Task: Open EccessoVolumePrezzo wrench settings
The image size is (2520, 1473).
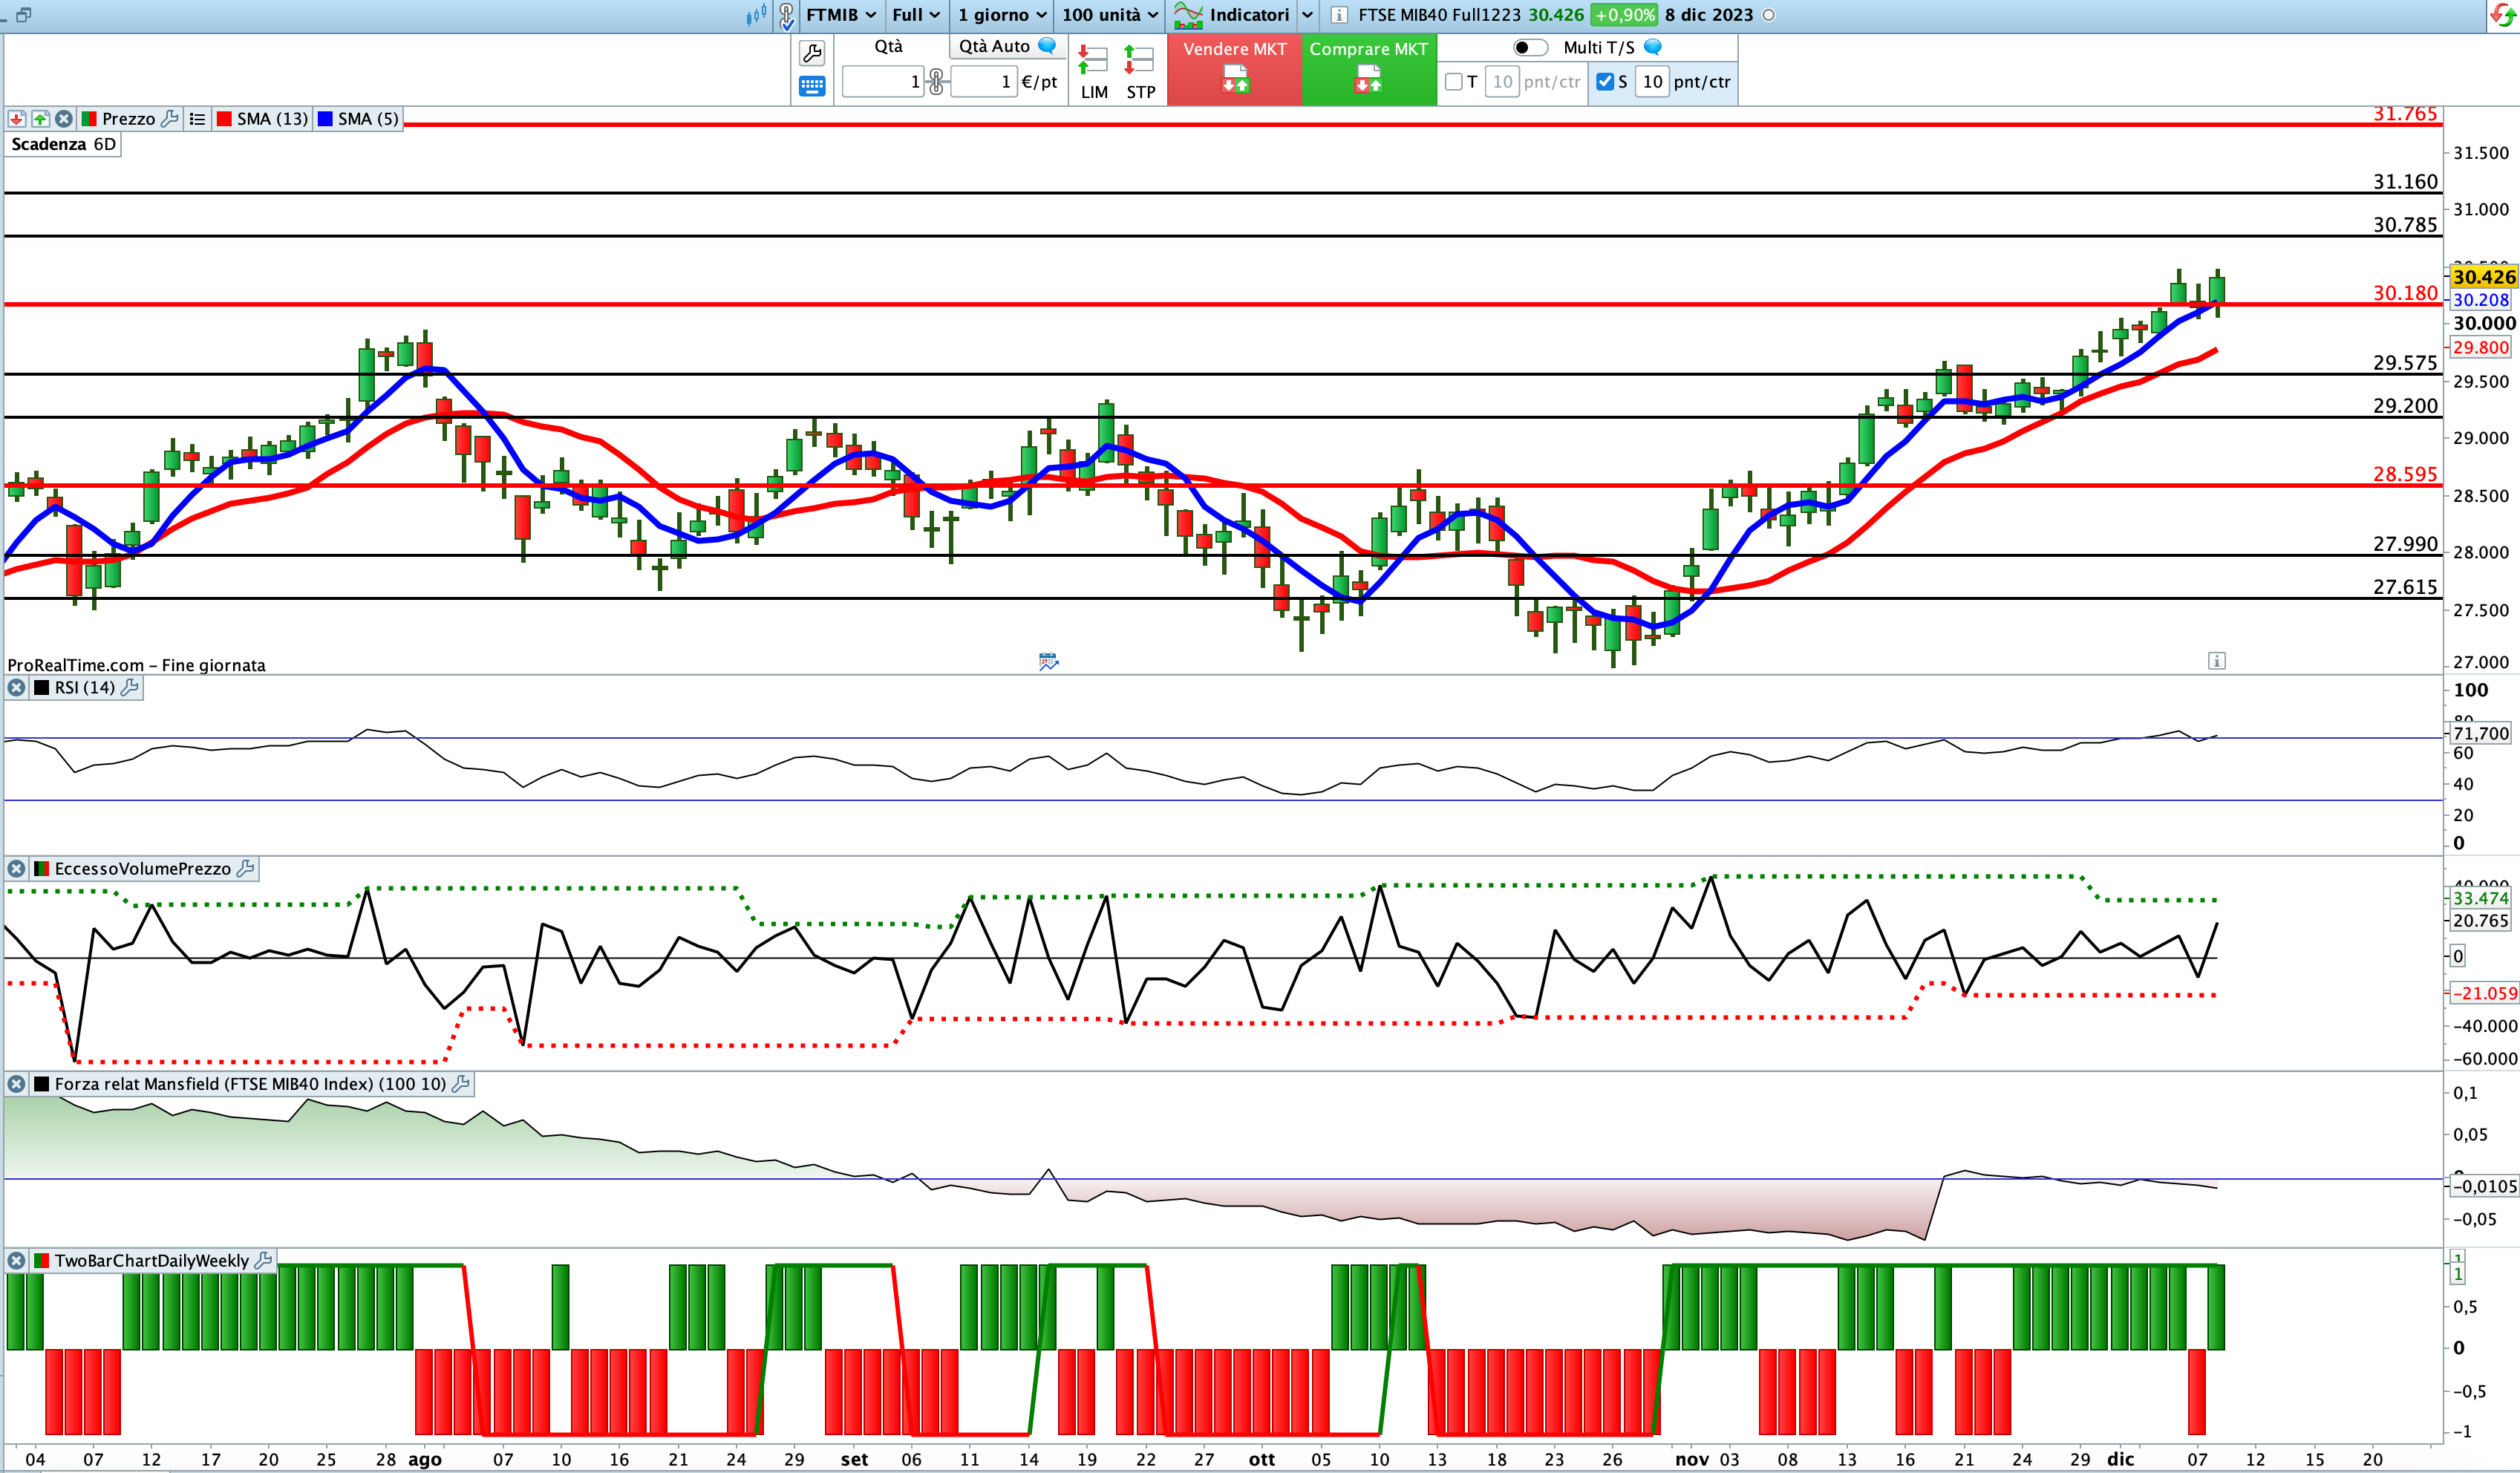Action: (246, 869)
